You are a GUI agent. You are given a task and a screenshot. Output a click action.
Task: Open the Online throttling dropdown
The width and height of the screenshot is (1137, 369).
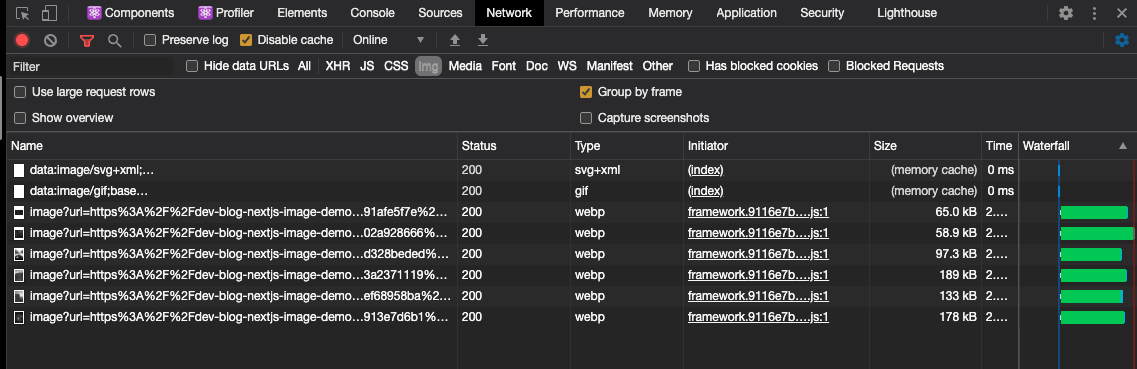pyautogui.click(x=389, y=40)
